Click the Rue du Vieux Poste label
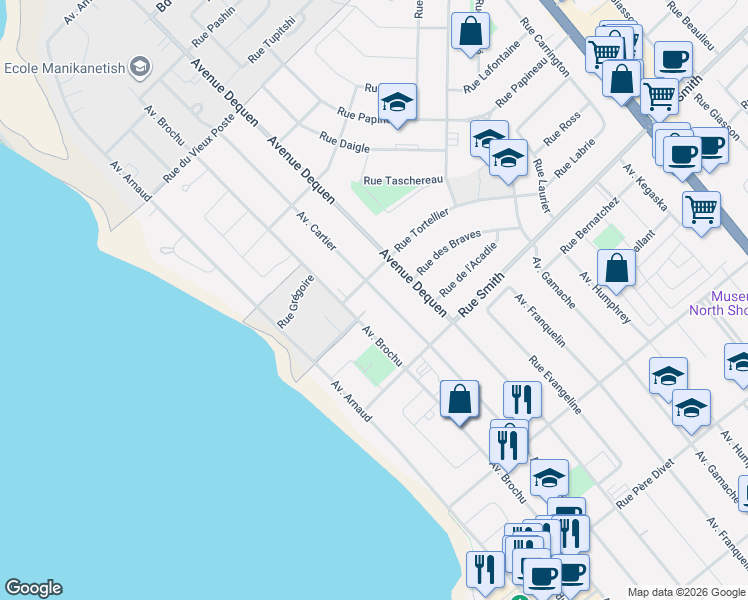 (199, 148)
